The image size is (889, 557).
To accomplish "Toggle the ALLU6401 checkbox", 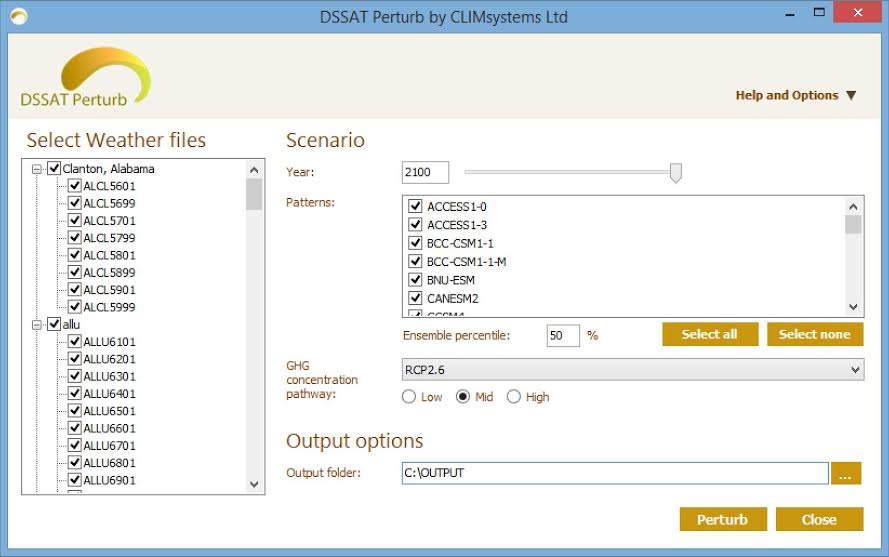I will point(74,393).
